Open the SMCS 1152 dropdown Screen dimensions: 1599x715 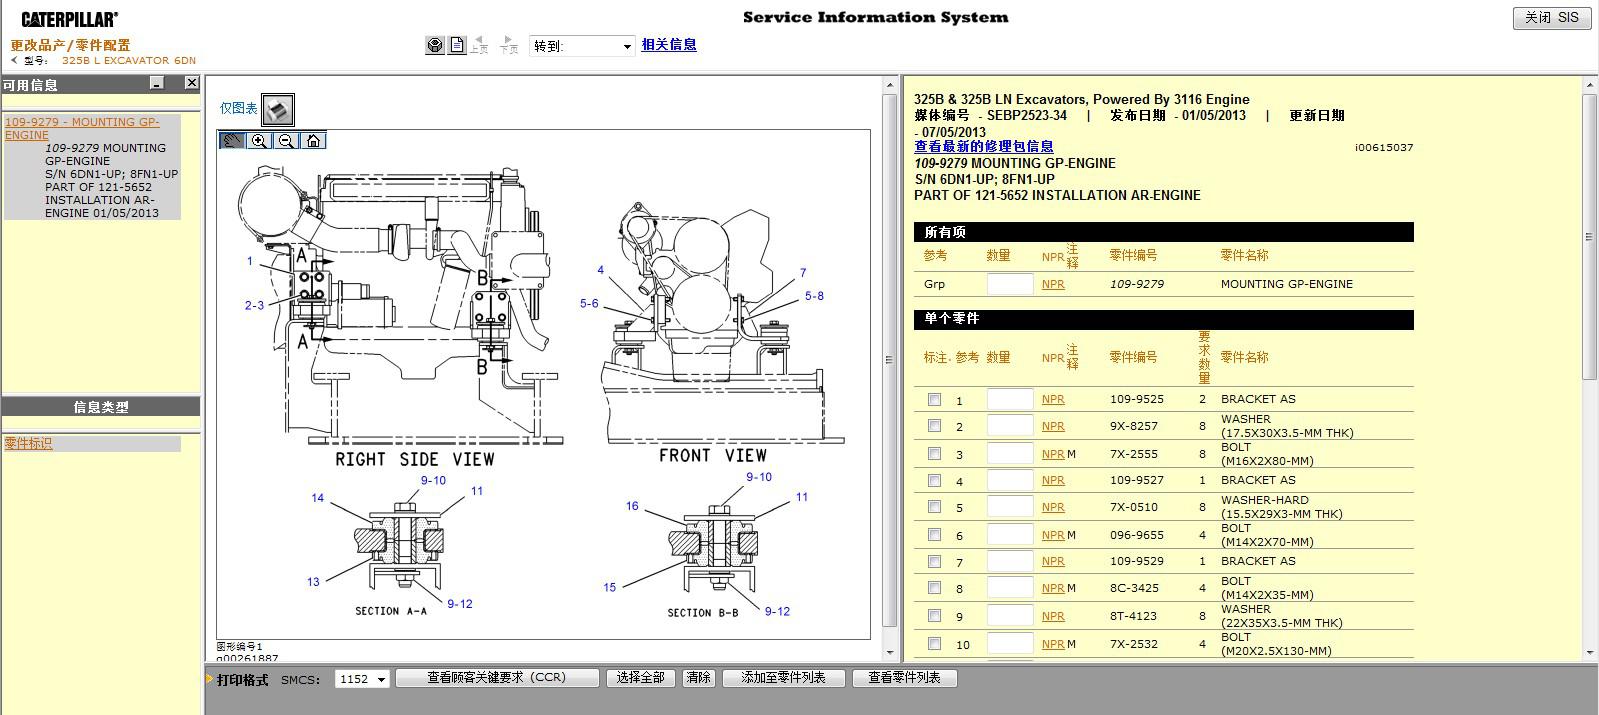362,679
